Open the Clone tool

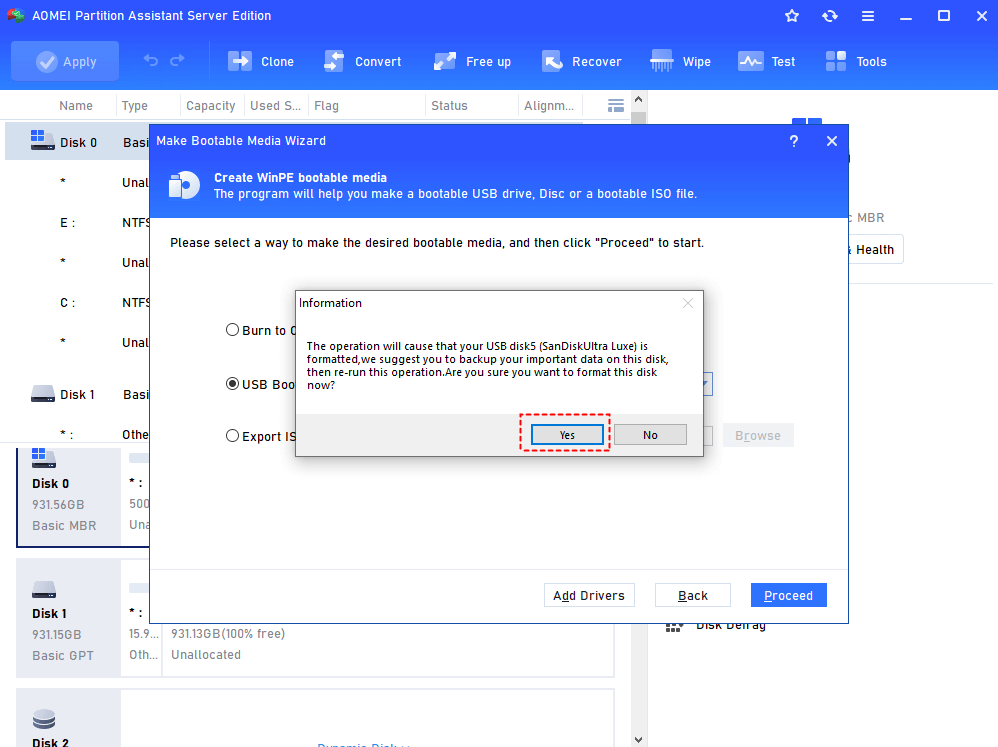click(x=261, y=61)
